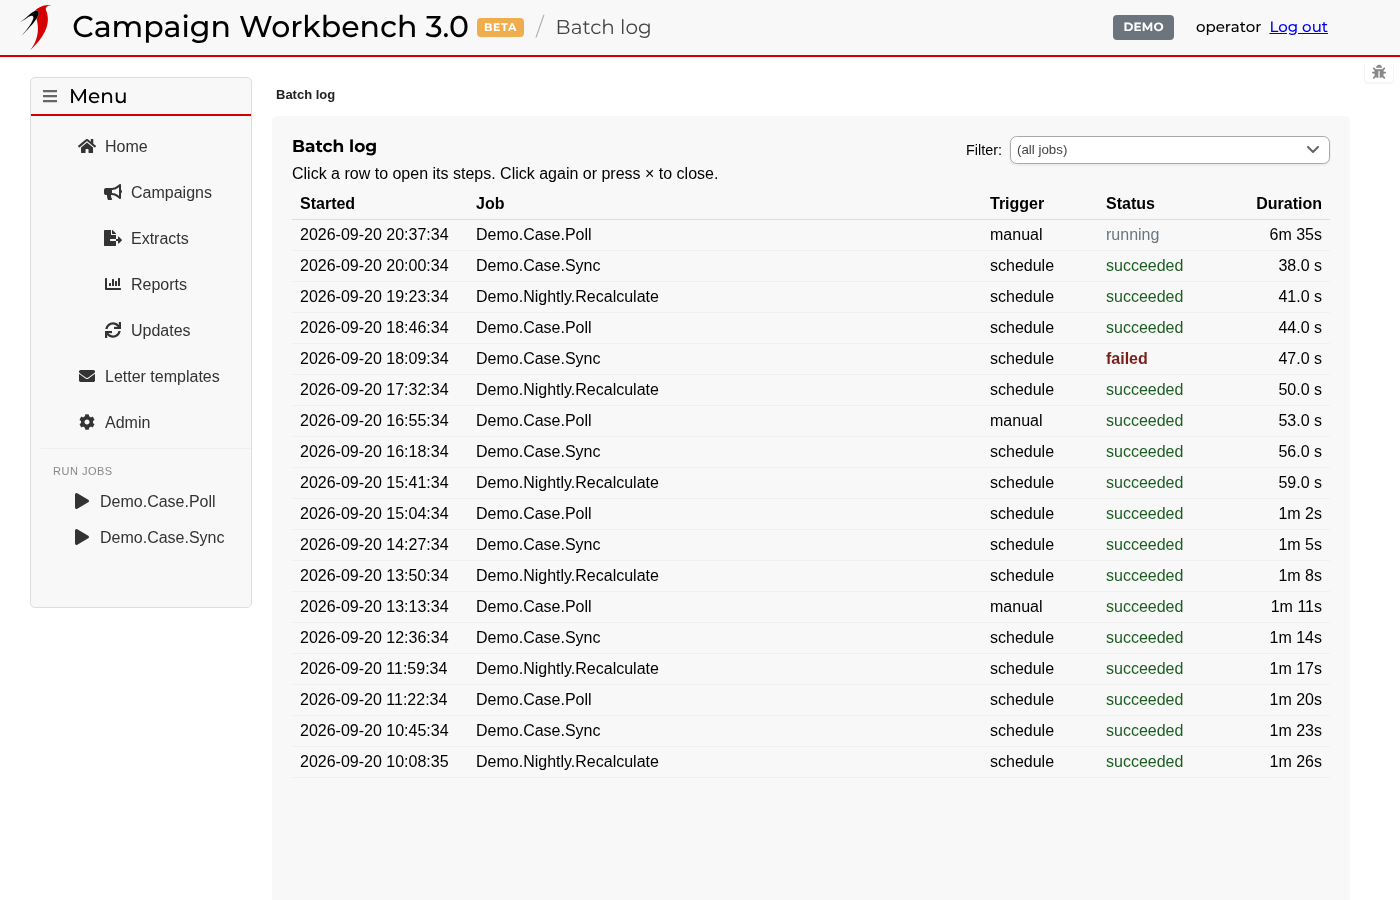Image resolution: width=1400 pixels, height=900 pixels.
Task: Open the row with duration 59.0 s
Action: [x=811, y=483]
